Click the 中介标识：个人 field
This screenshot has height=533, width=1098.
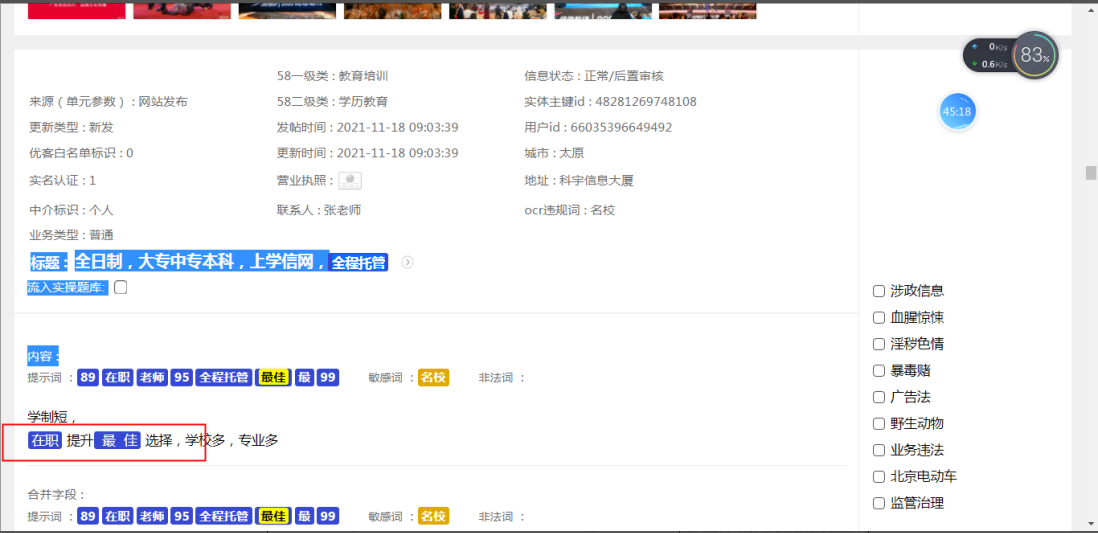71,209
